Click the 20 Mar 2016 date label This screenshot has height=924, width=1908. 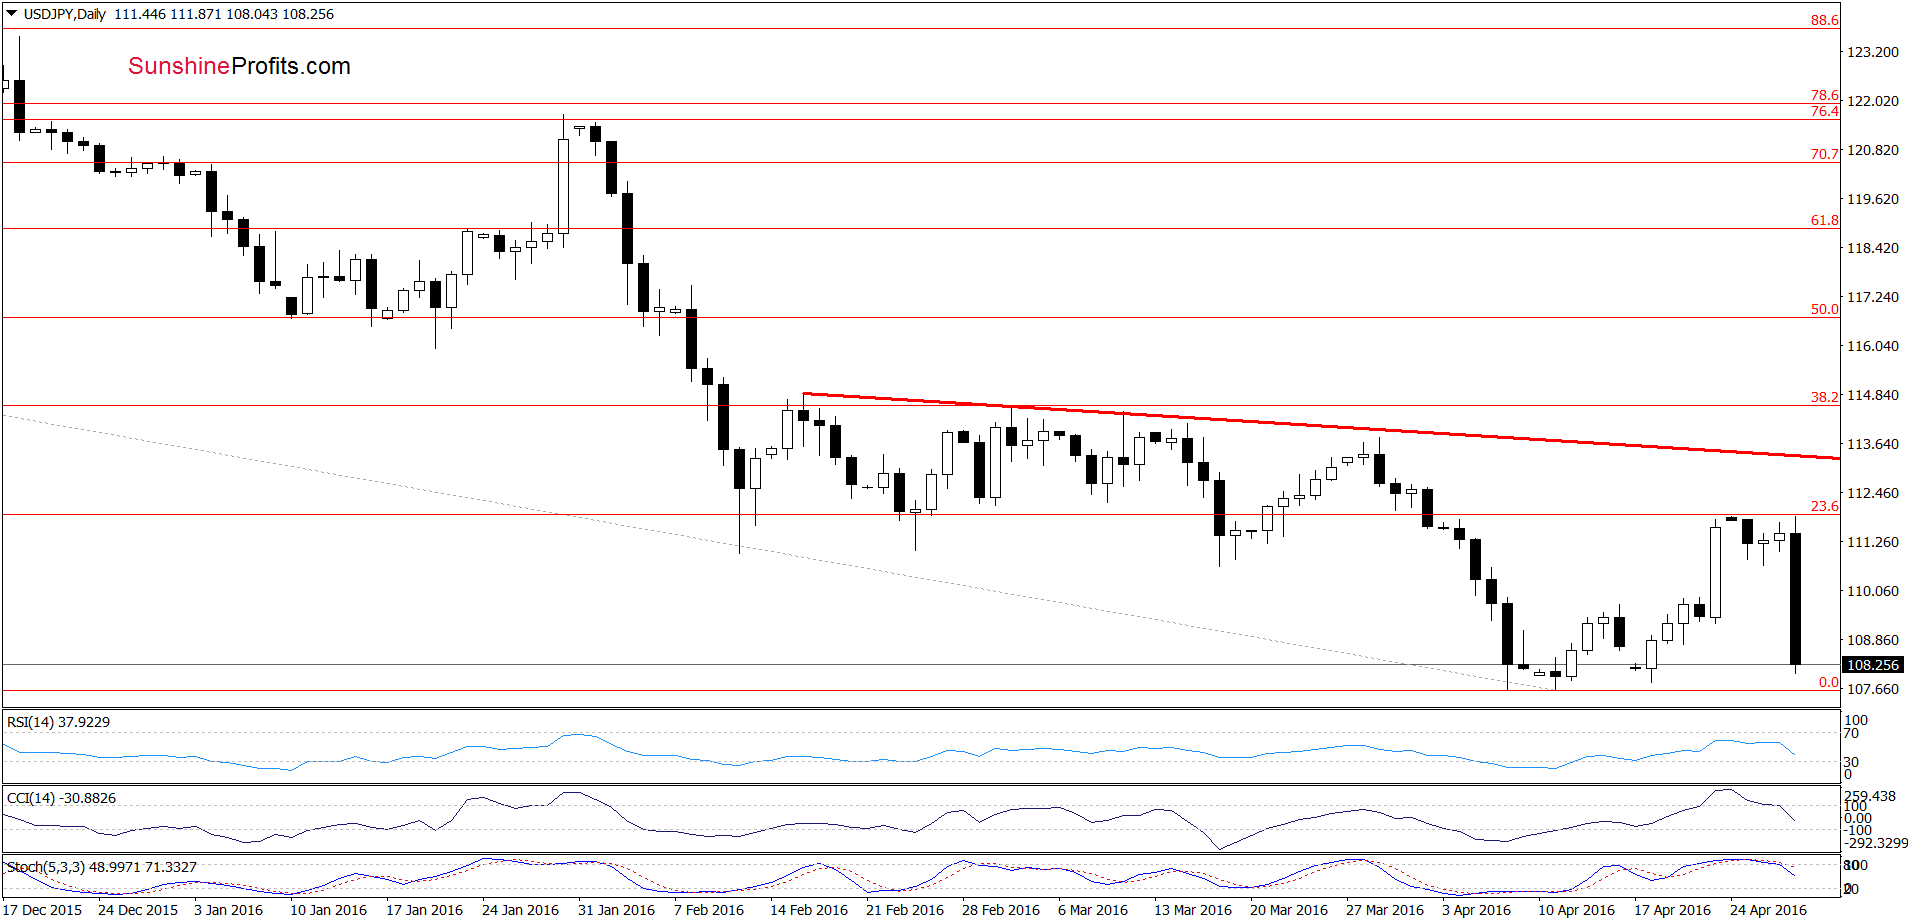pyautogui.click(x=1289, y=910)
